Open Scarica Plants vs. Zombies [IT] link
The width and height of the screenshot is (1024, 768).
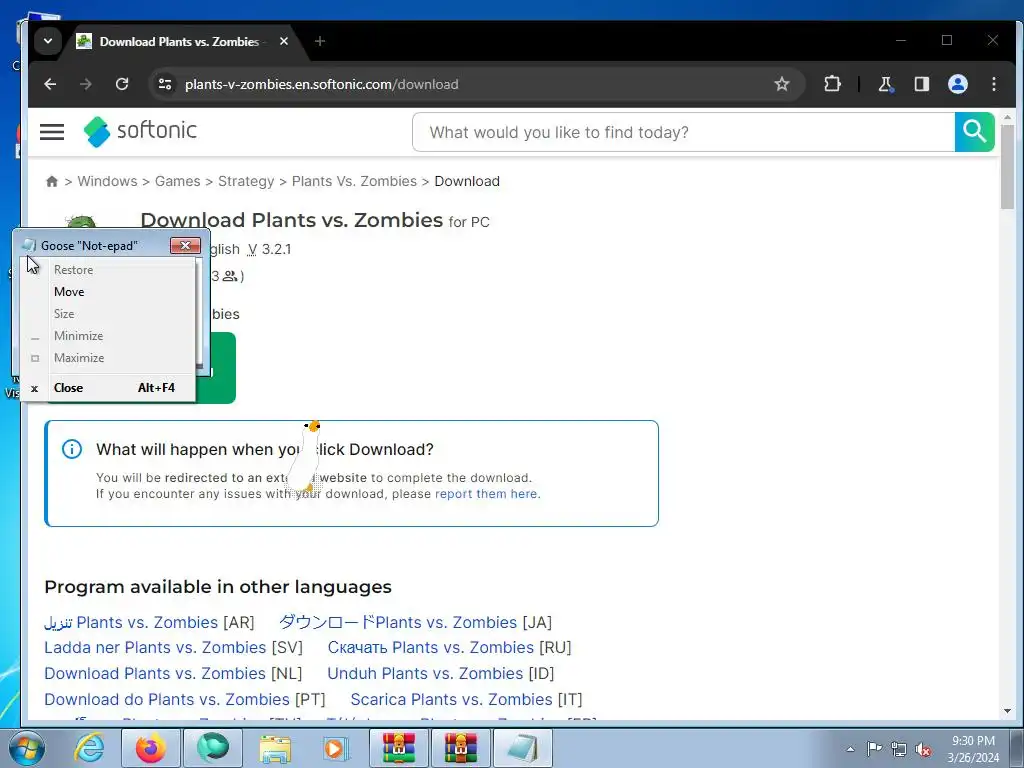(x=466, y=699)
